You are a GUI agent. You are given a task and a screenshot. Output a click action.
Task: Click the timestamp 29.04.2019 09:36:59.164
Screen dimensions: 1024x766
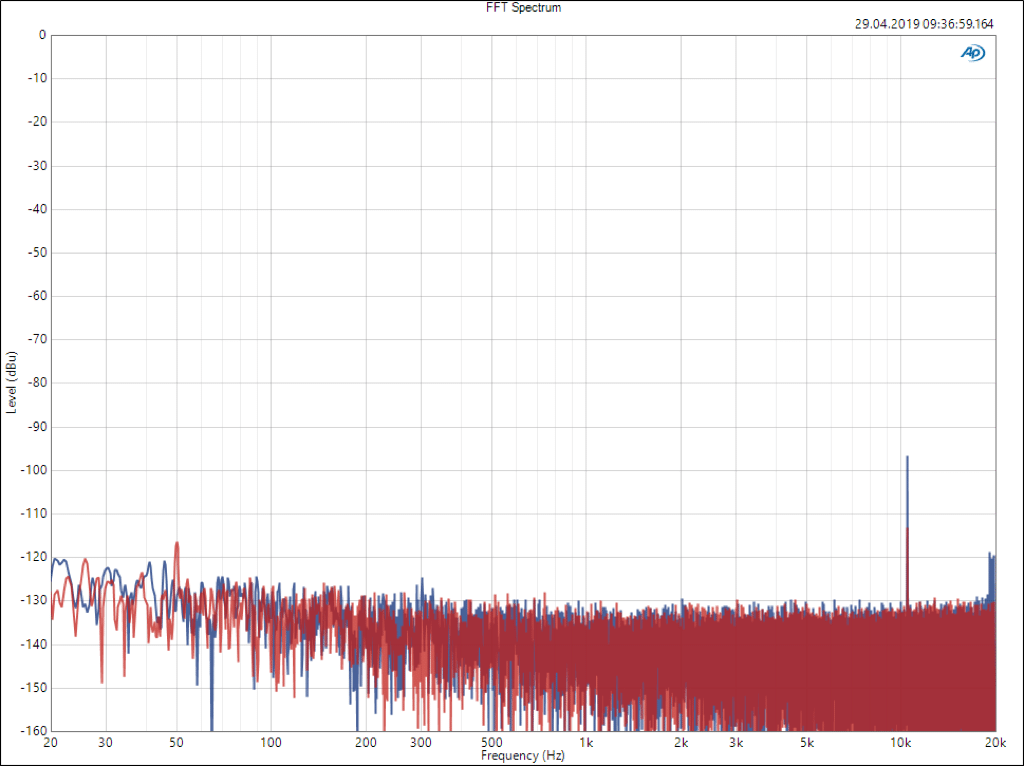click(x=925, y=25)
